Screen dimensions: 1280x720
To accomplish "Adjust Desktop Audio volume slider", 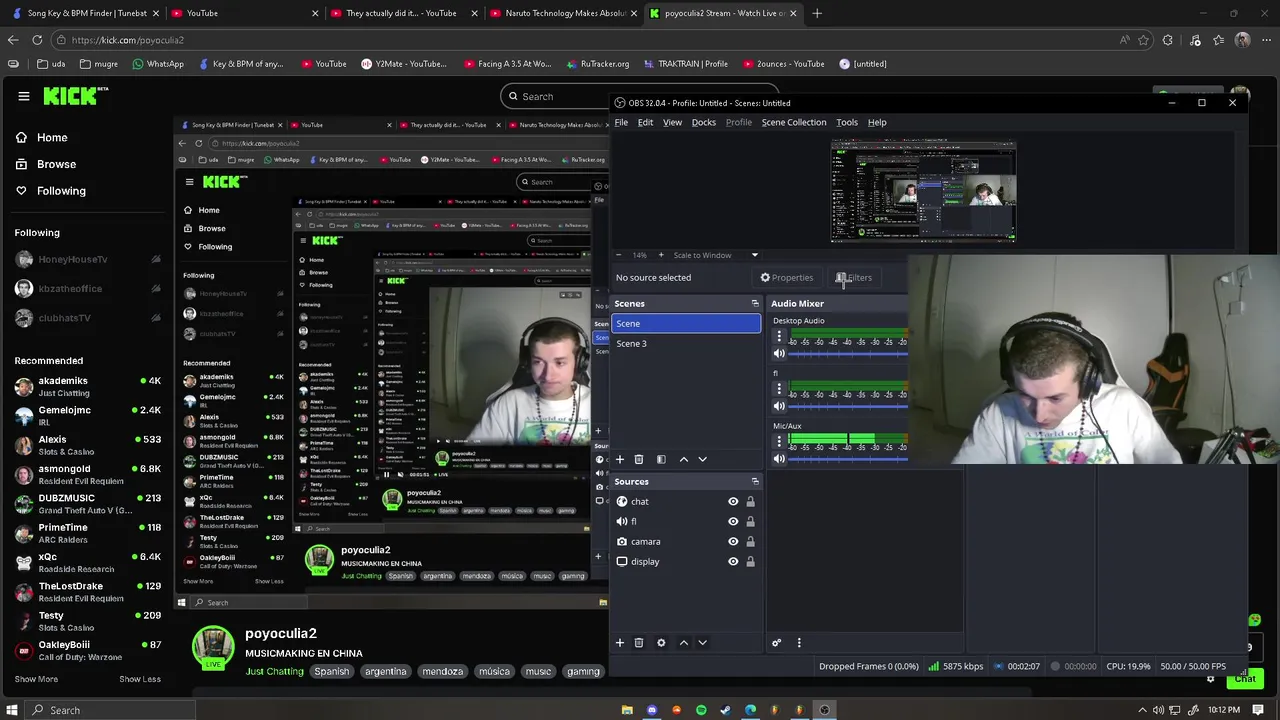I will click(848, 353).
